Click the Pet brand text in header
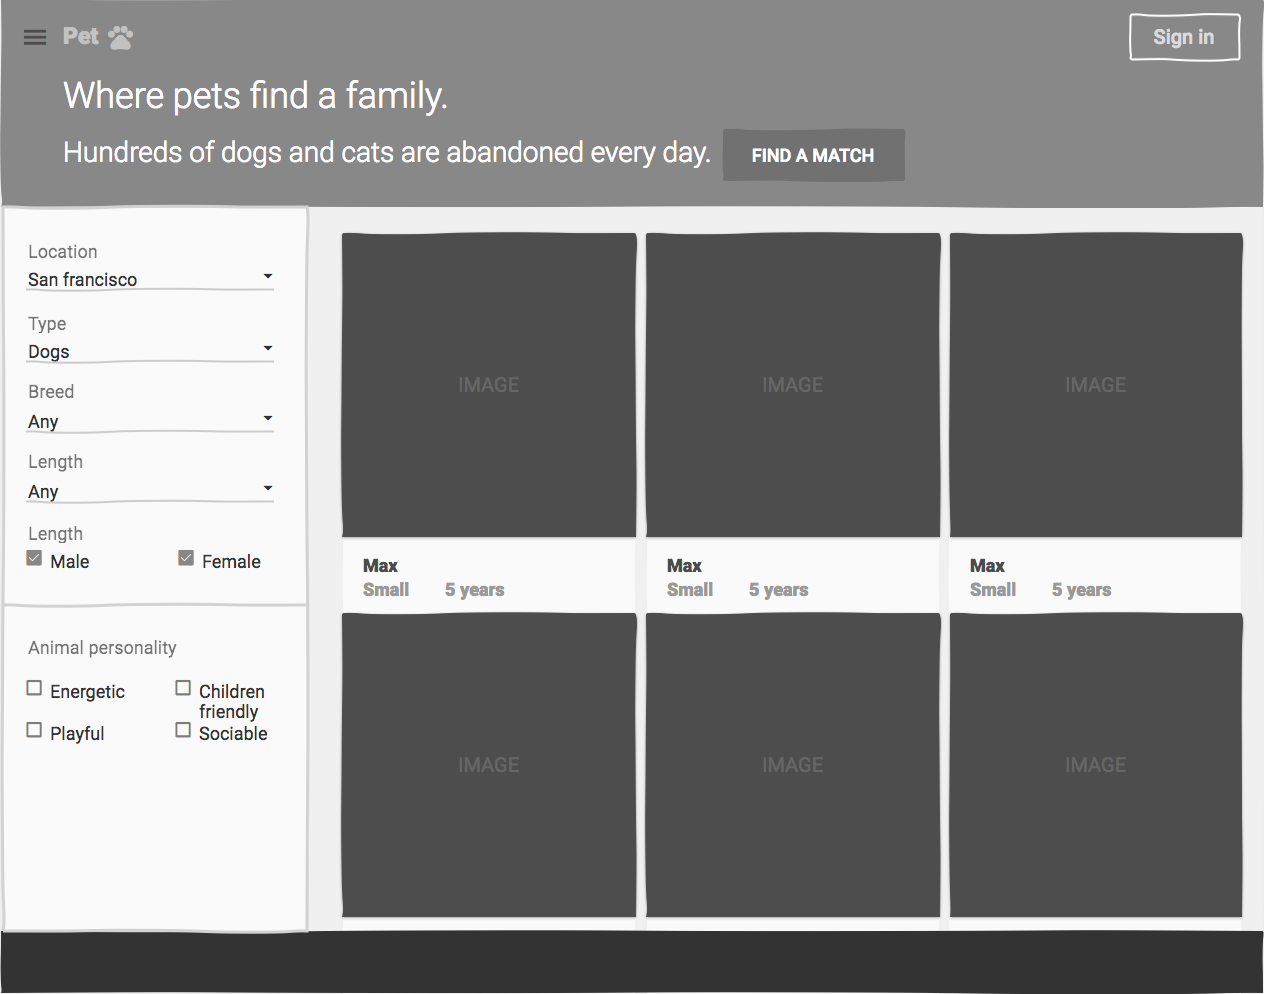The image size is (1264, 994). click(x=80, y=37)
